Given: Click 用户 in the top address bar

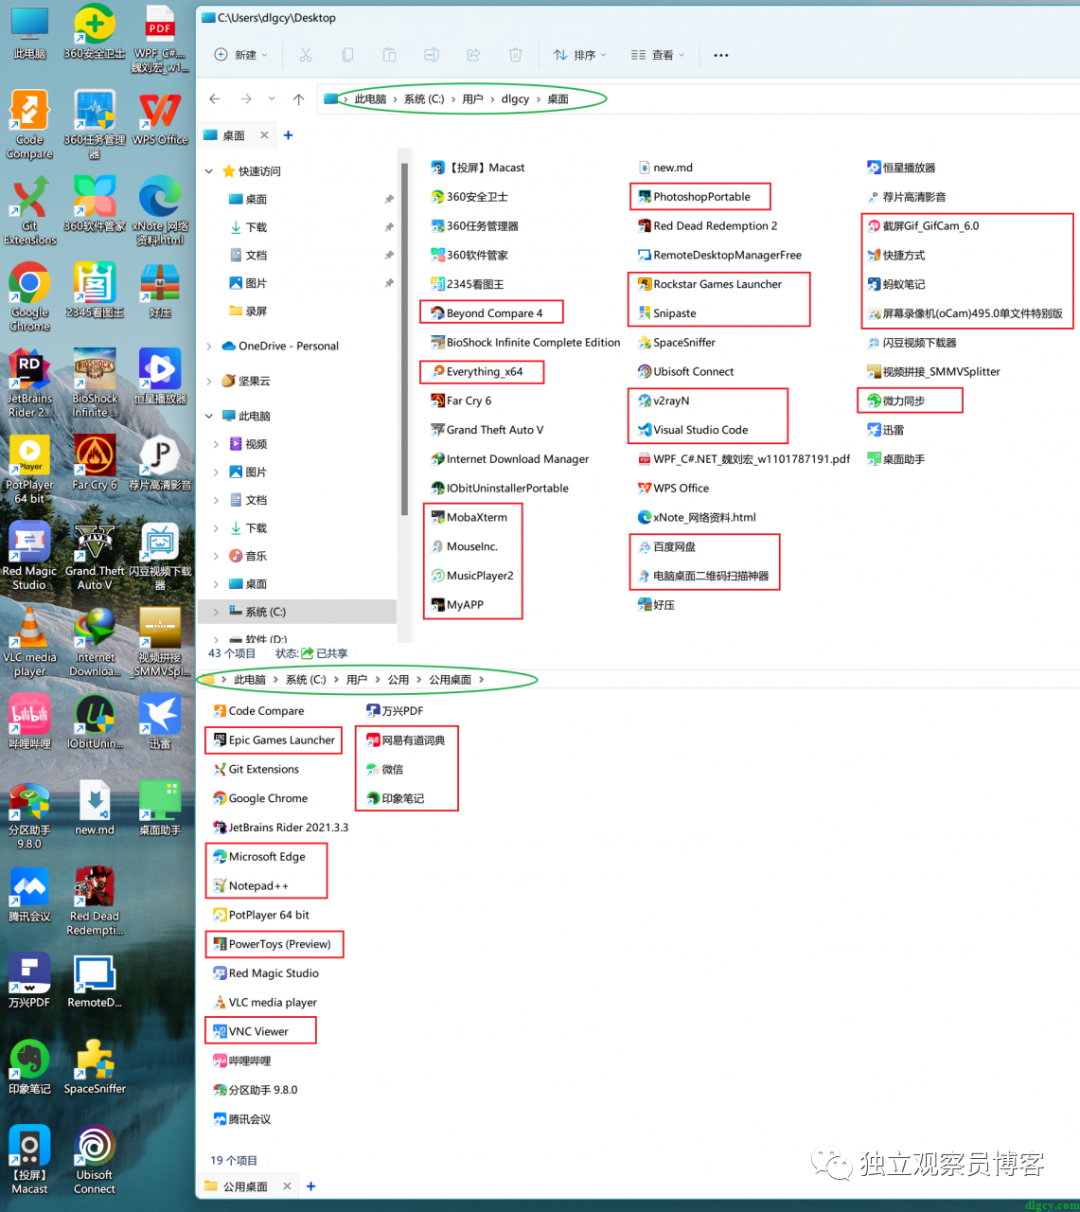Looking at the screenshot, I should click(x=473, y=99).
